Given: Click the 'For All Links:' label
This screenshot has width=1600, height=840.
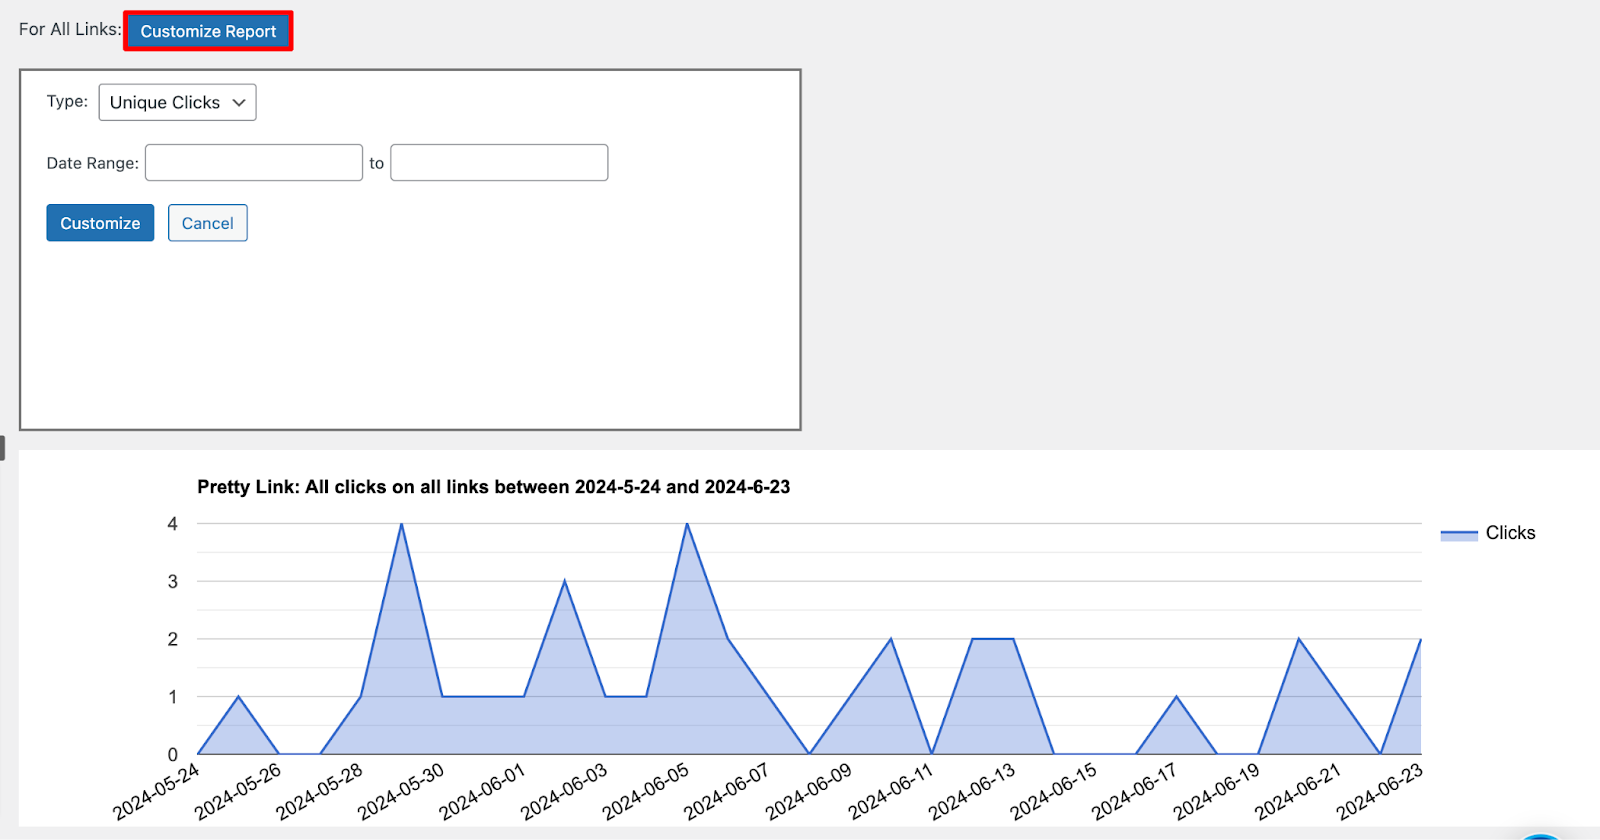Looking at the screenshot, I should click(x=70, y=29).
